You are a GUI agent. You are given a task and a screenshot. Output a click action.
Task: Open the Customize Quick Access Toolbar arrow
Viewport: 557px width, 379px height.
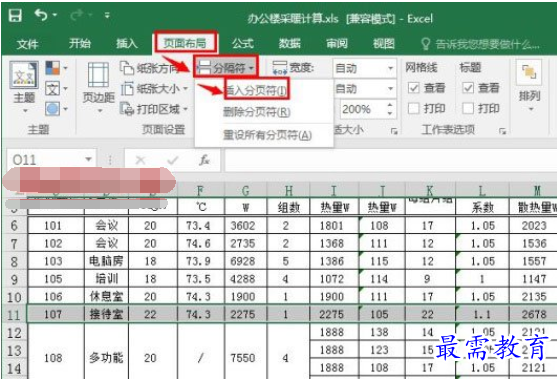click(x=107, y=15)
